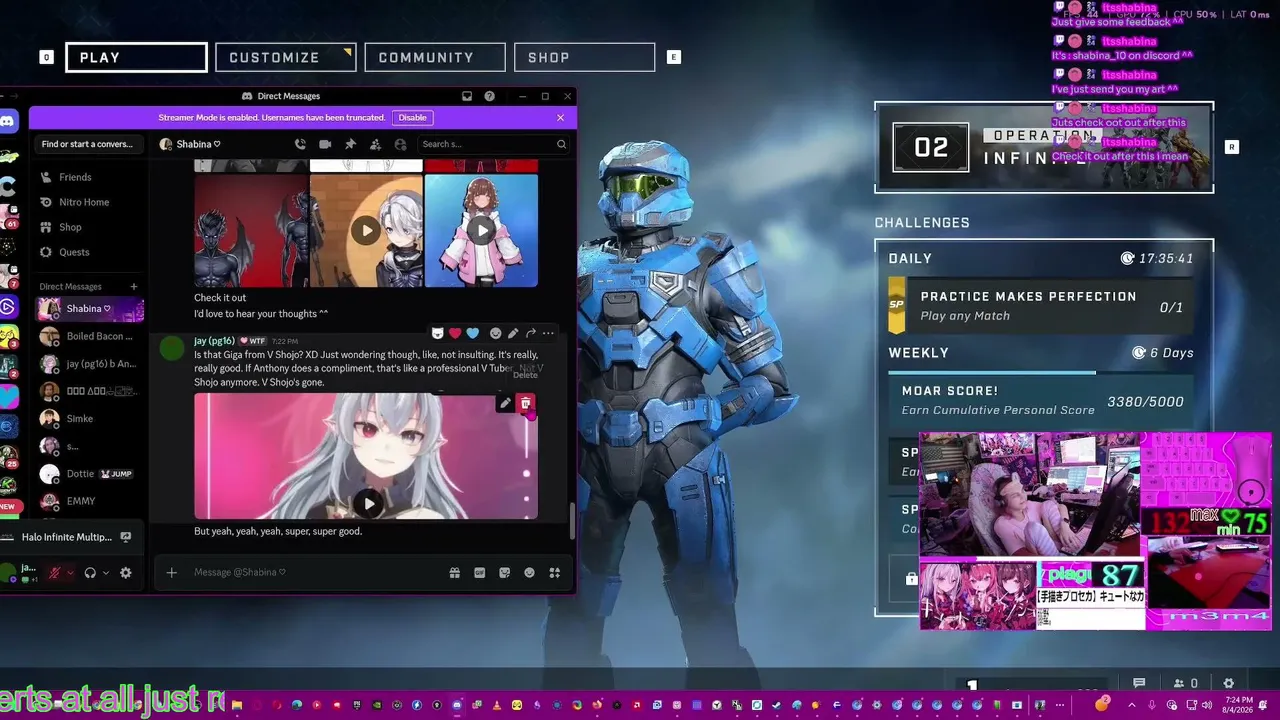Open Halo Infinite settings gear icon
Screen dimensions: 1280x720
pyautogui.click(x=1229, y=683)
